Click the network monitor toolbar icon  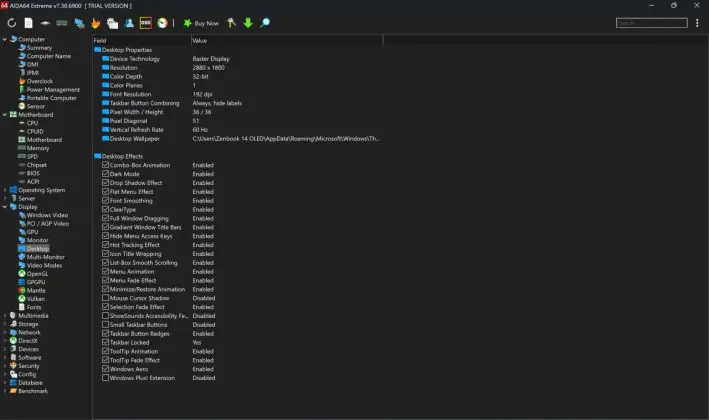tap(79, 23)
